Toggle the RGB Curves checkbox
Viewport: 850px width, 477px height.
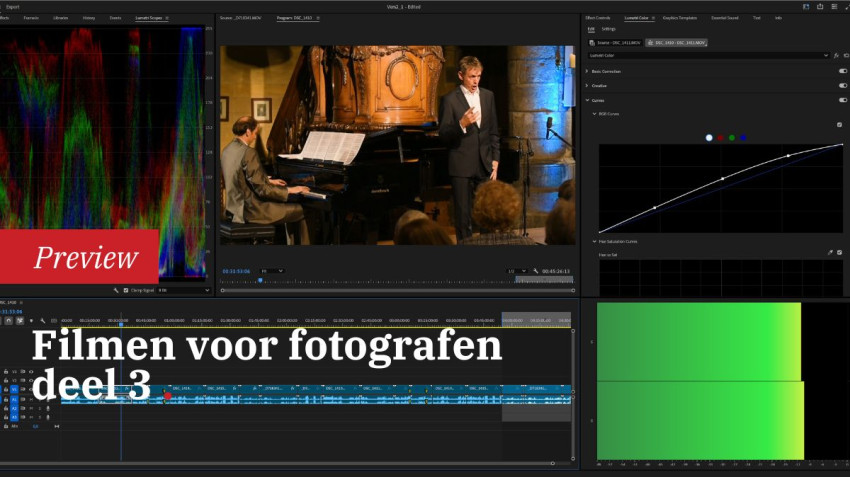(839, 125)
